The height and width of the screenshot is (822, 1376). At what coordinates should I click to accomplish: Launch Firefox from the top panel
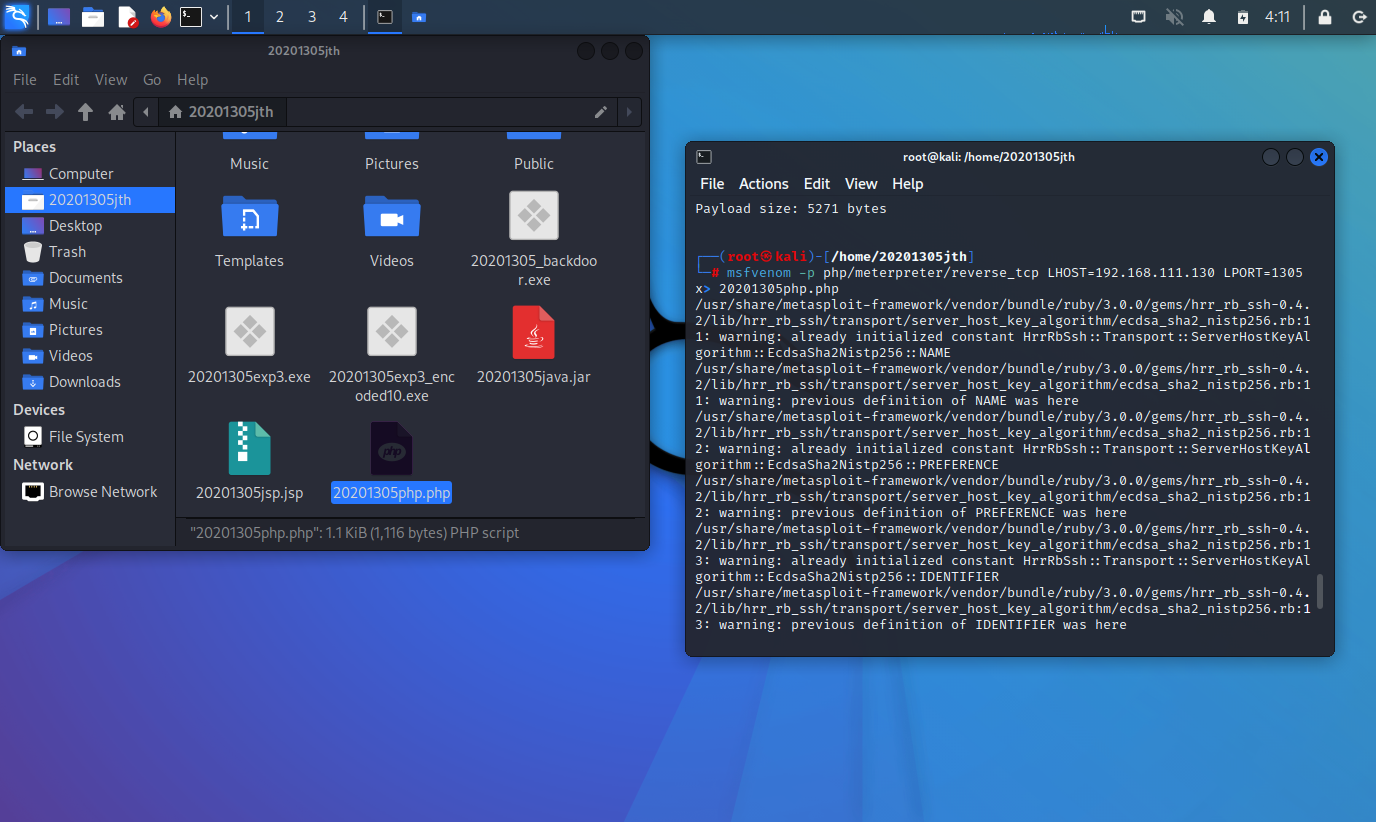click(x=160, y=17)
